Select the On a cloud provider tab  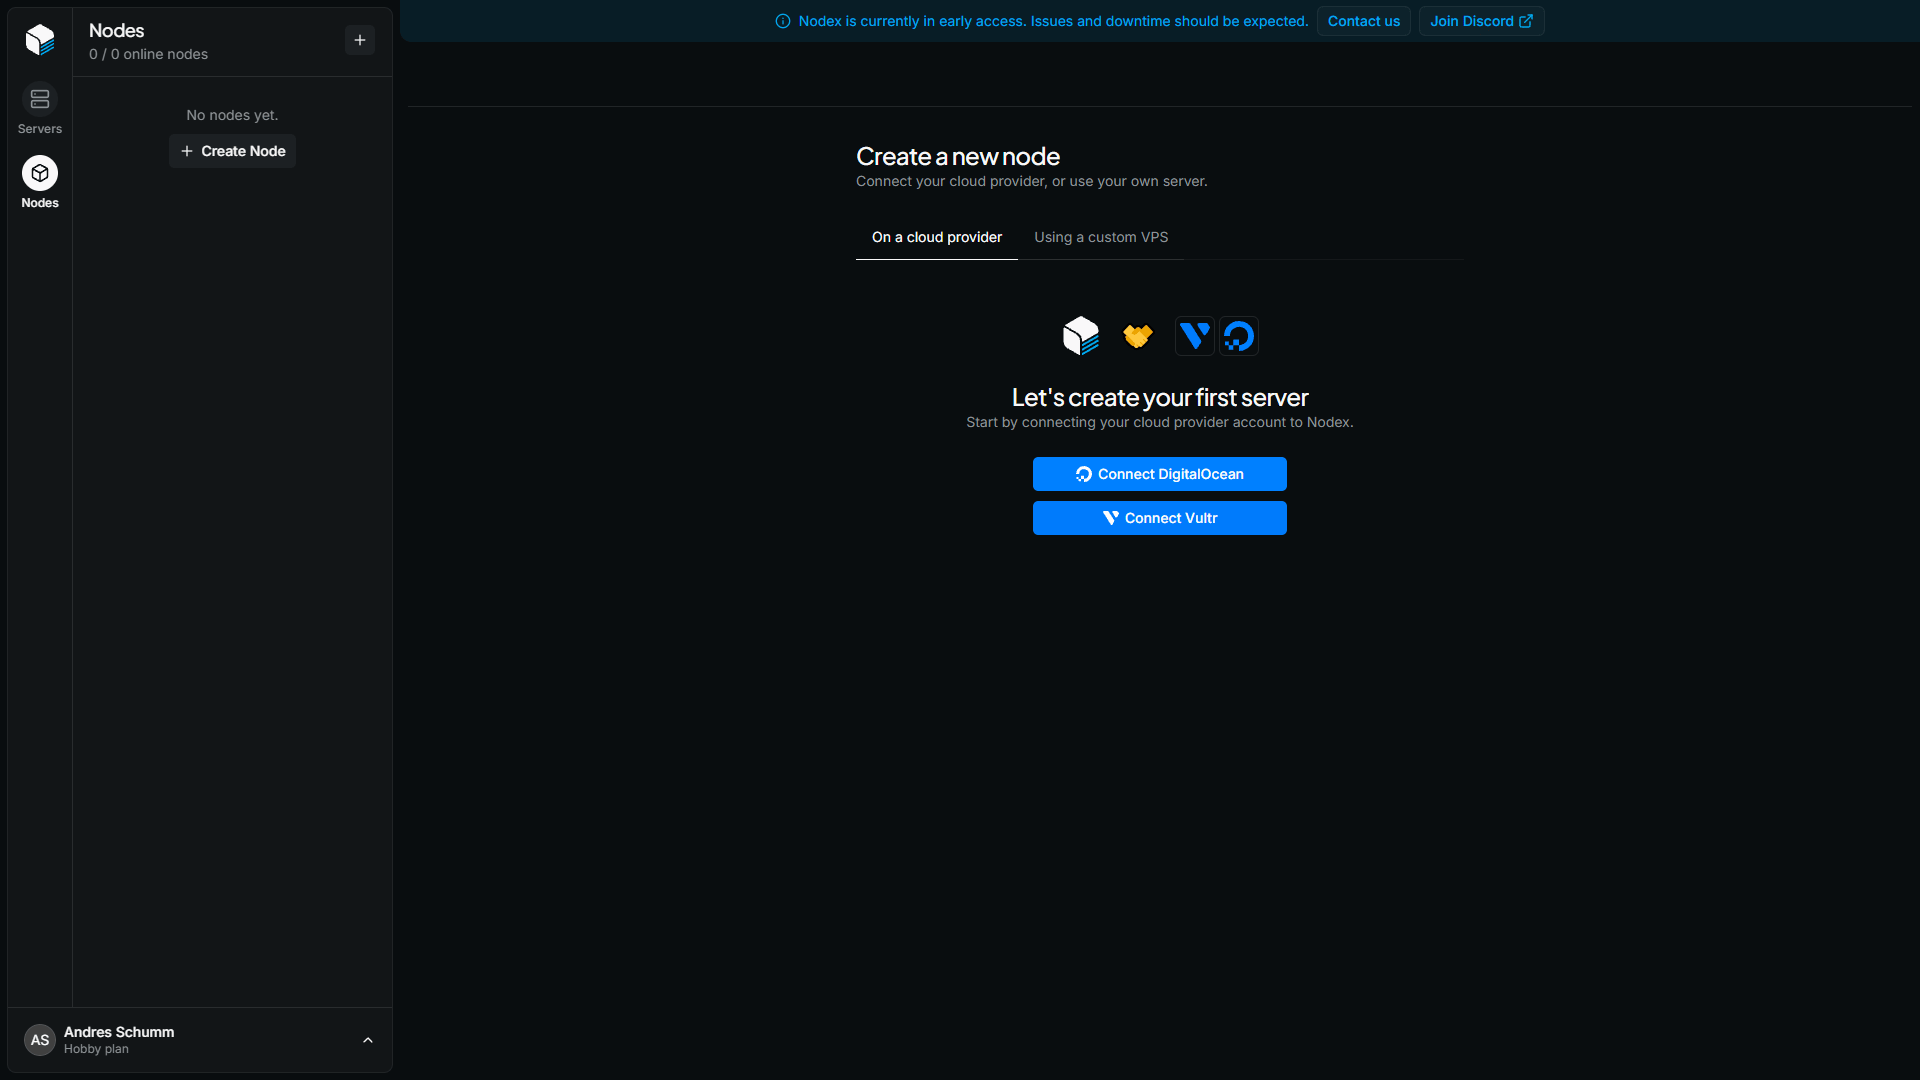937,237
